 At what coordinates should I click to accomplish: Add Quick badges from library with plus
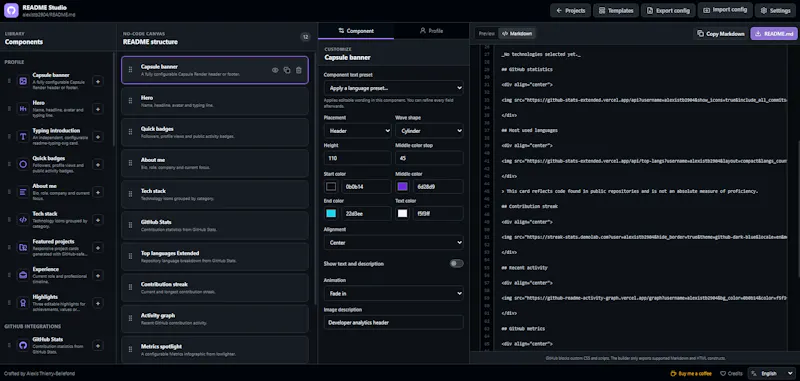[98, 164]
